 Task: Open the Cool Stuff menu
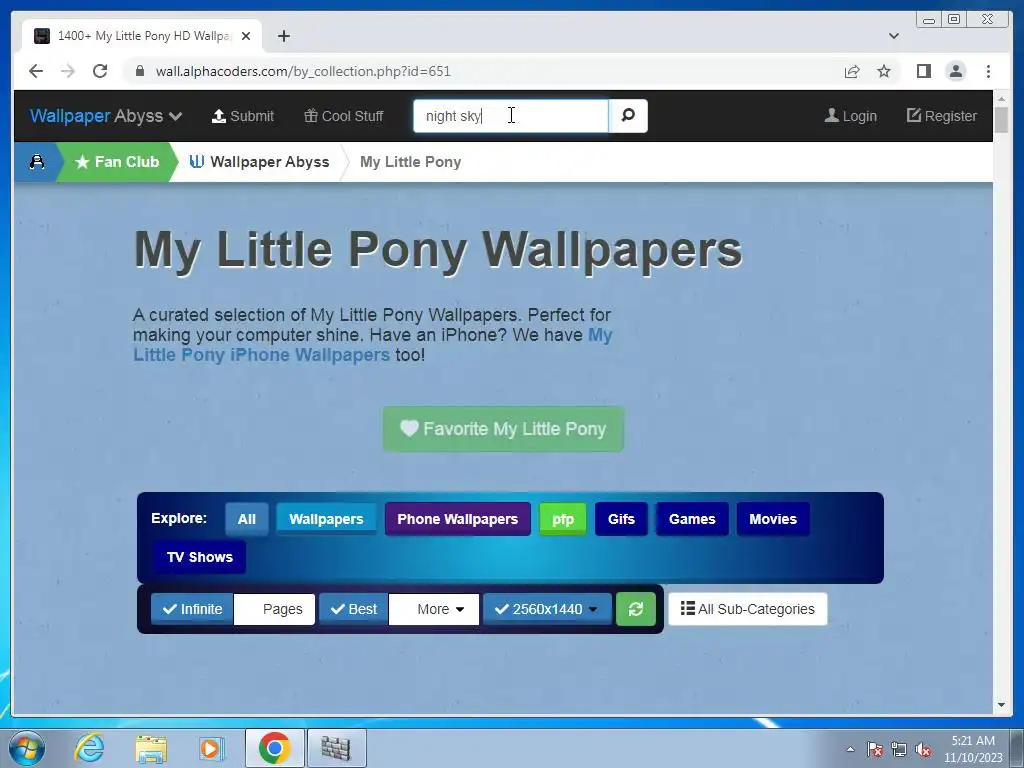coord(344,116)
